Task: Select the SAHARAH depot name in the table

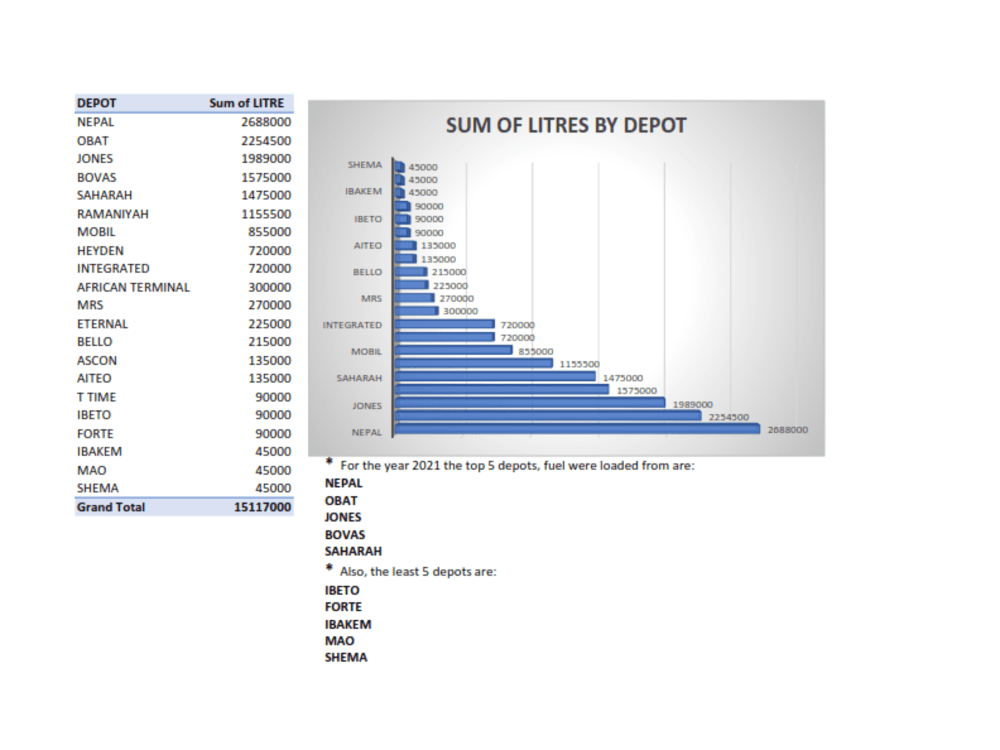Action: point(105,195)
